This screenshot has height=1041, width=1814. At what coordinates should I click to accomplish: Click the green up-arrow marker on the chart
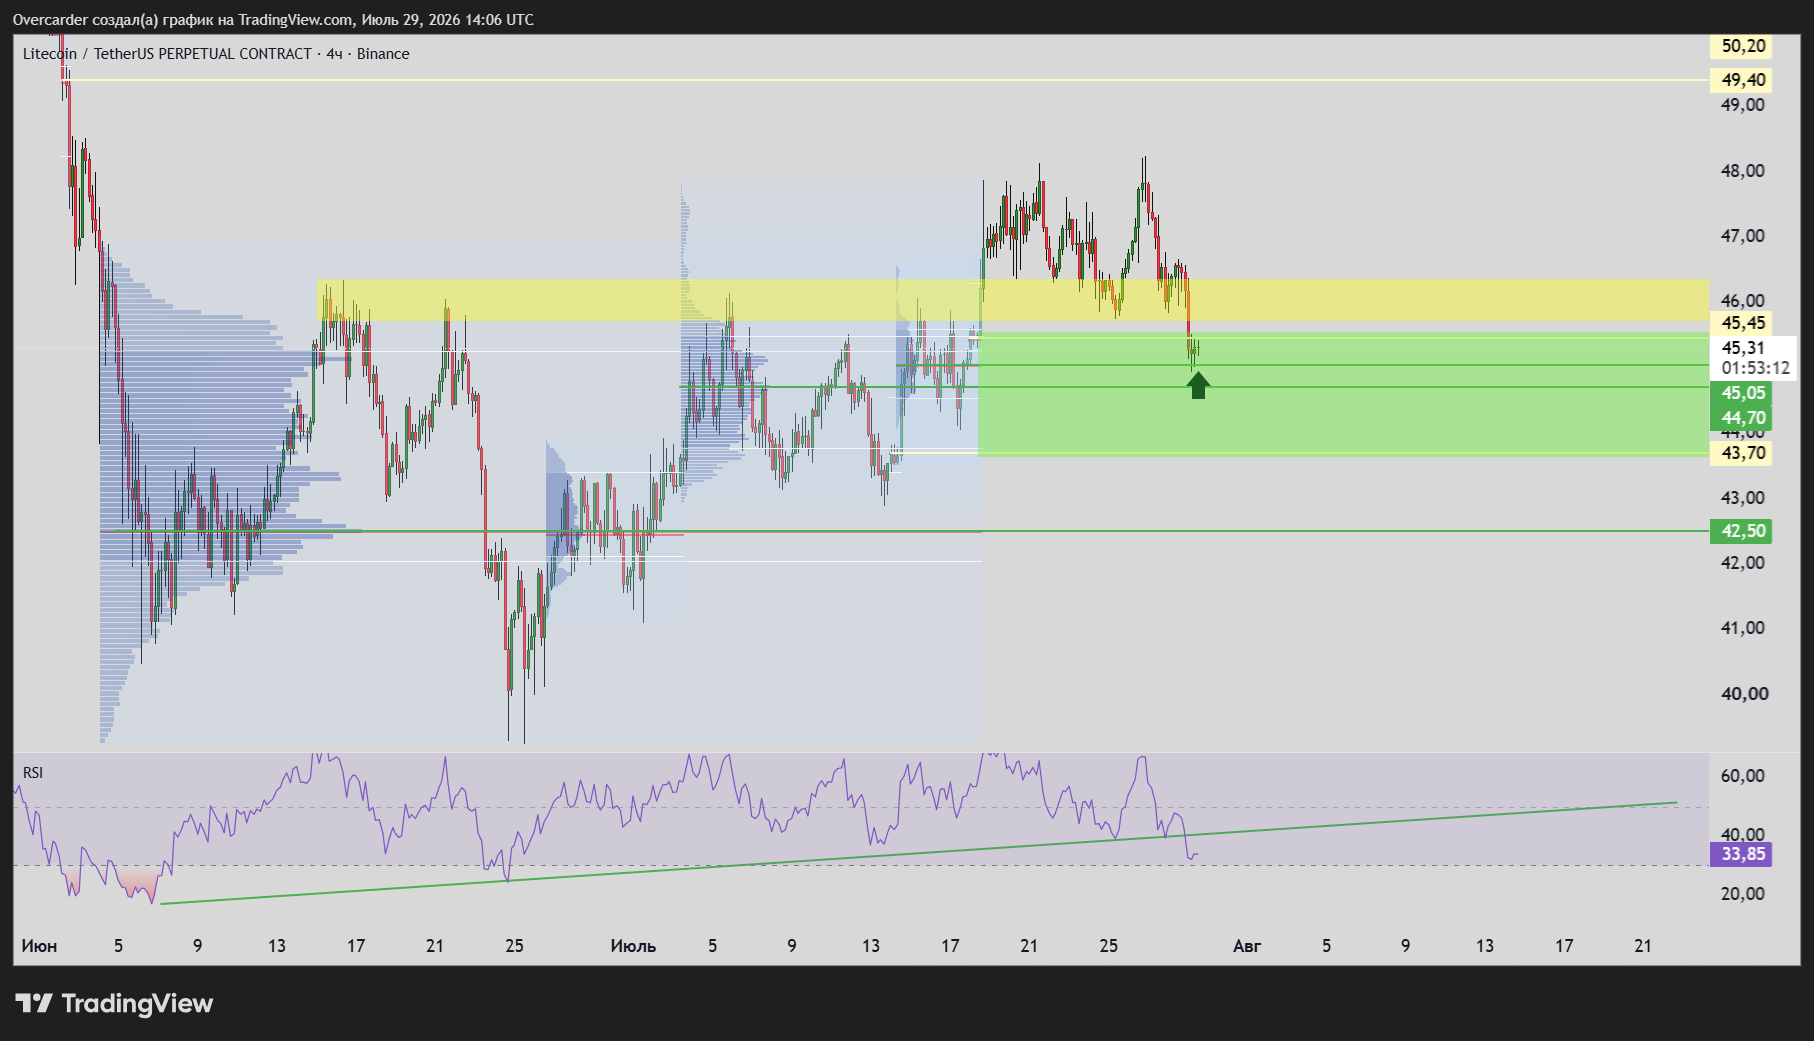tap(1198, 385)
